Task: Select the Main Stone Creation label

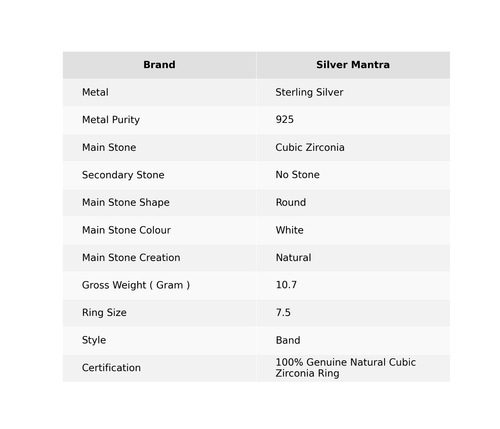Action: pos(131,258)
